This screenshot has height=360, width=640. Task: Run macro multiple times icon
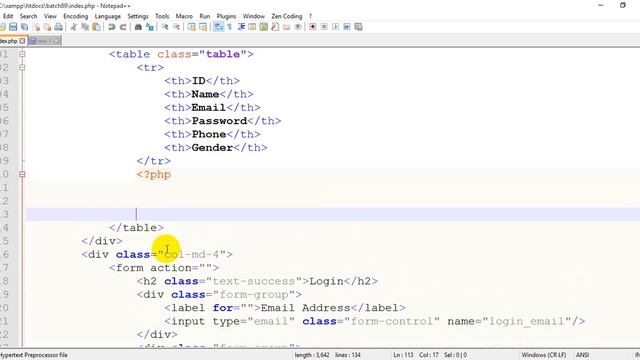(347, 27)
